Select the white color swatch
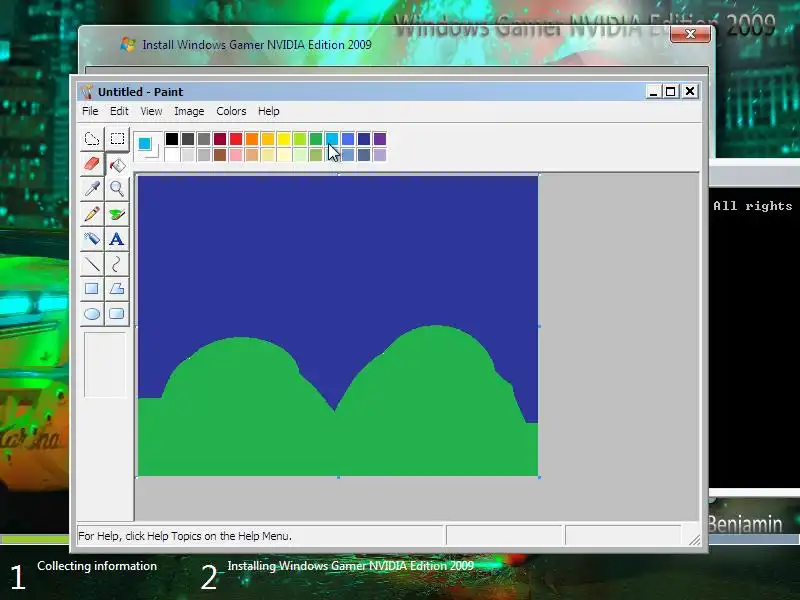Screen dimensions: 800x600 pyautogui.click(x=172, y=155)
